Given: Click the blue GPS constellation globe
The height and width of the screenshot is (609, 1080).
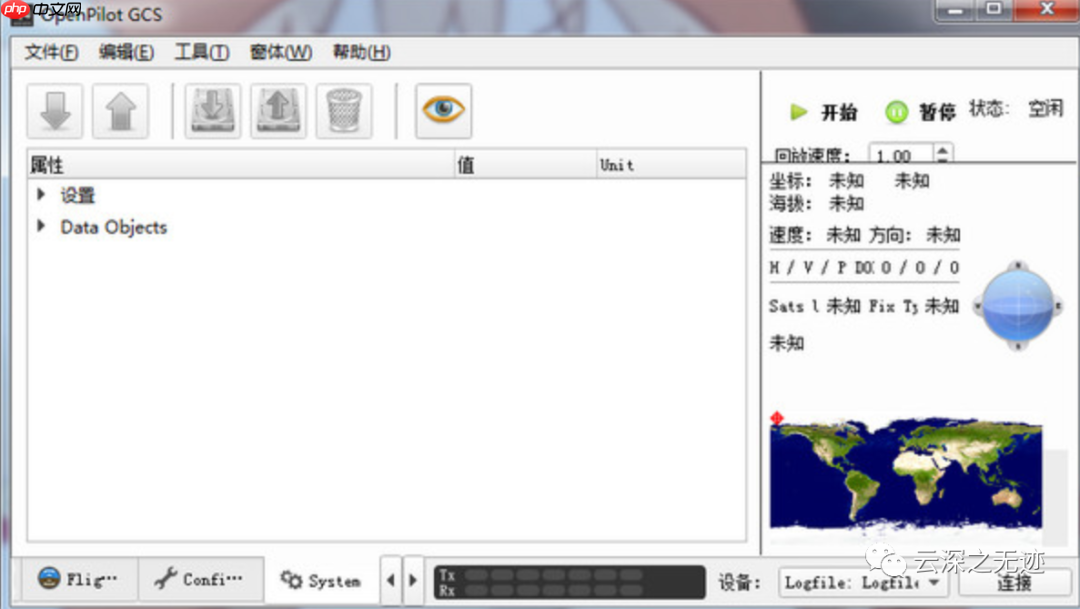Looking at the screenshot, I should [x=1017, y=305].
